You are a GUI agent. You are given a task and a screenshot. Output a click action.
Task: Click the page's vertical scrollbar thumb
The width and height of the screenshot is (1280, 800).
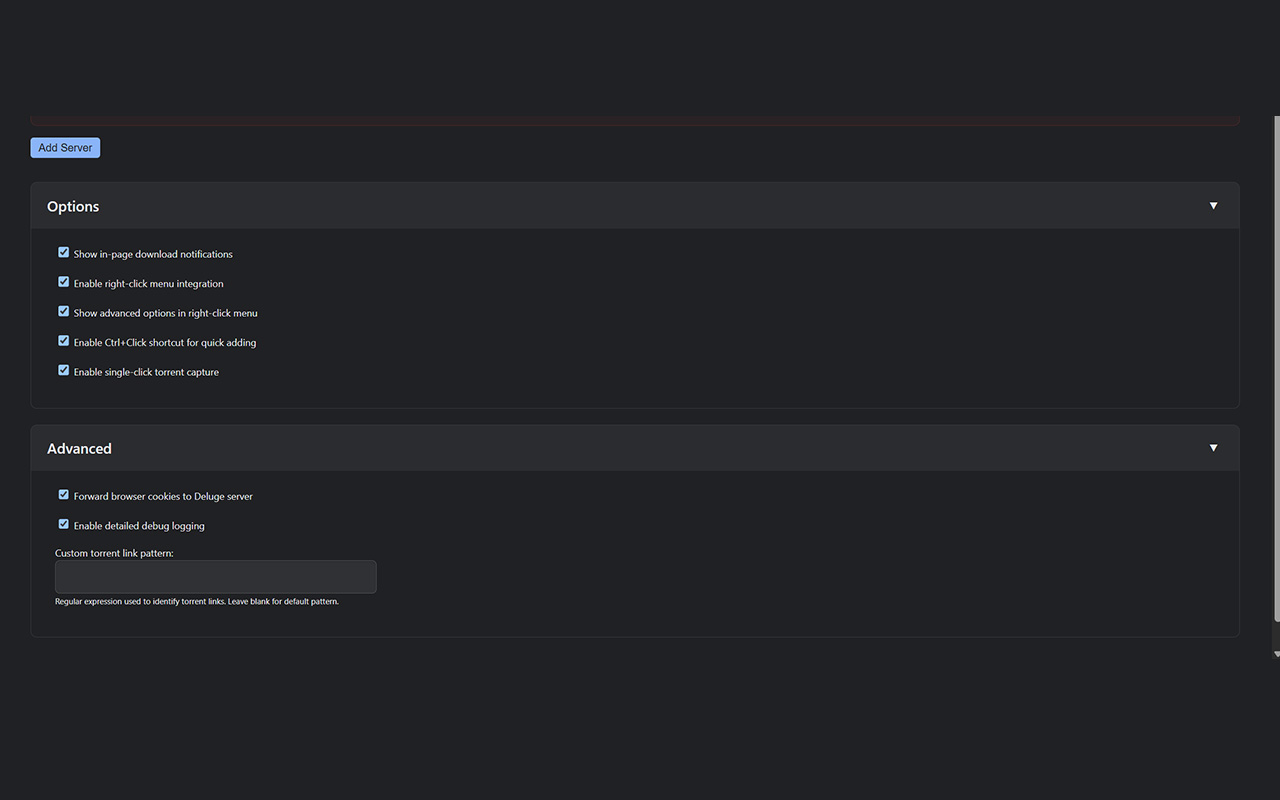pyautogui.click(x=1275, y=370)
